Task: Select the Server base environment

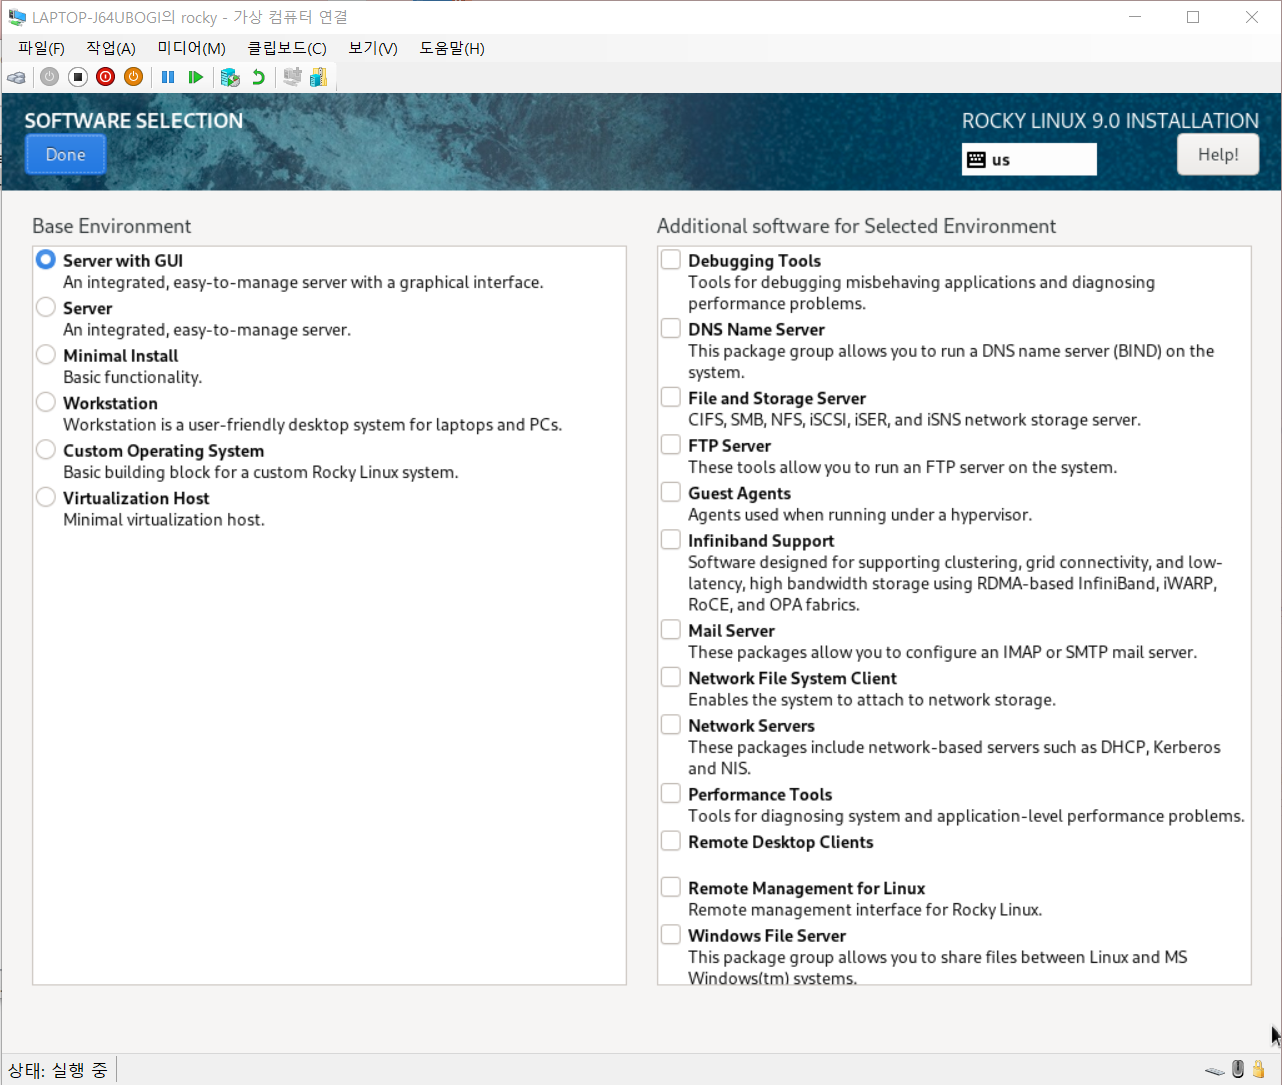Action: tap(46, 307)
